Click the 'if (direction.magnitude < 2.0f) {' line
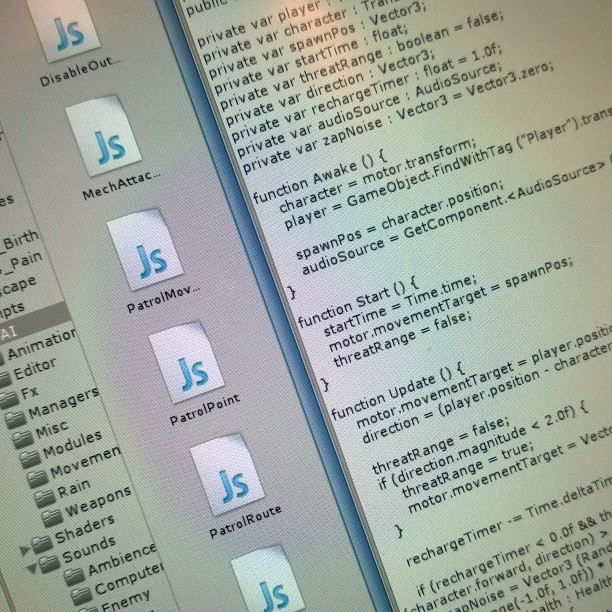 [x=483, y=445]
